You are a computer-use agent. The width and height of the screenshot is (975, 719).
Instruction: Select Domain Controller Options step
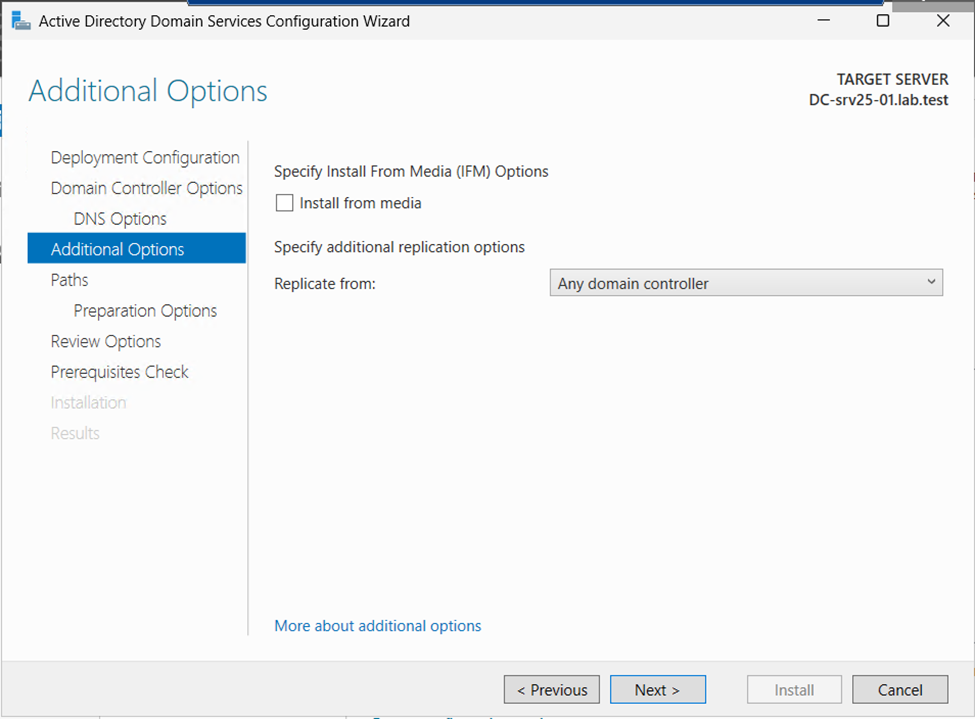tap(147, 188)
